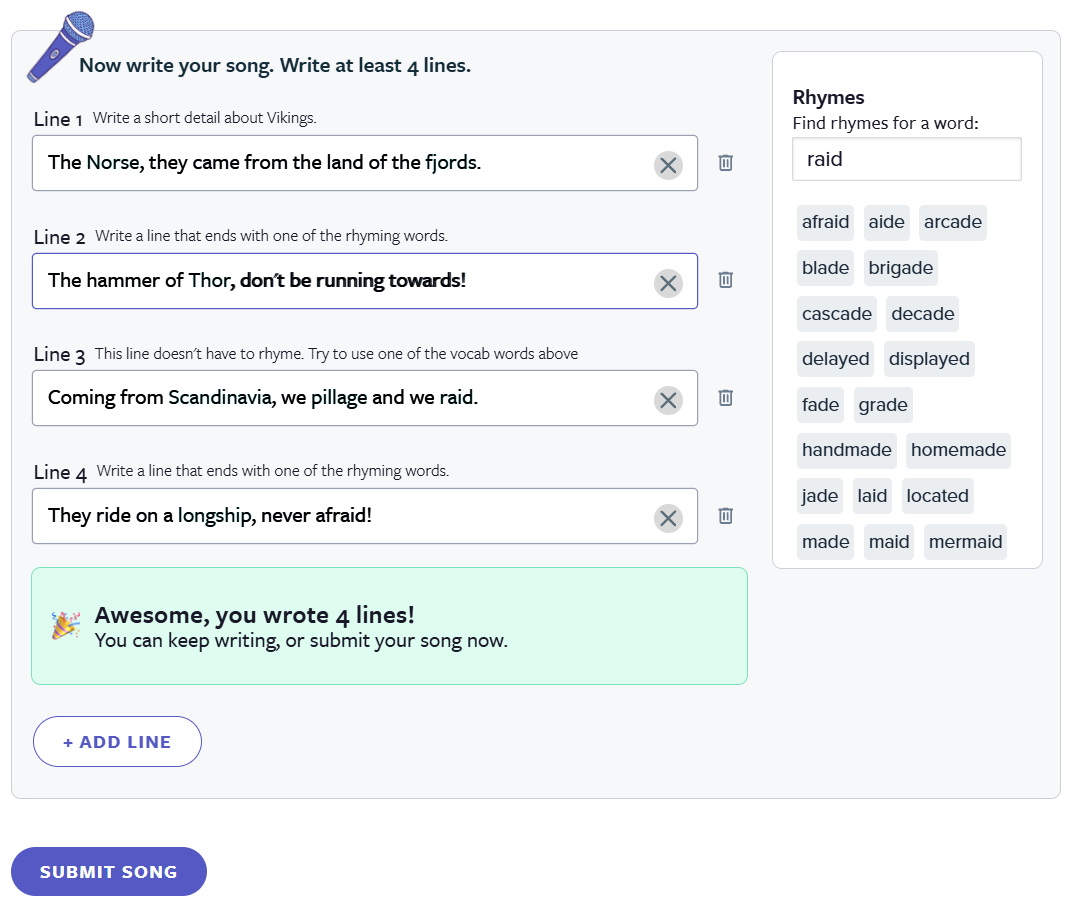The height and width of the screenshot is (908, 1069).
Task: Choose the rhyme word 'aide'
Action: (x=886, y=222)
